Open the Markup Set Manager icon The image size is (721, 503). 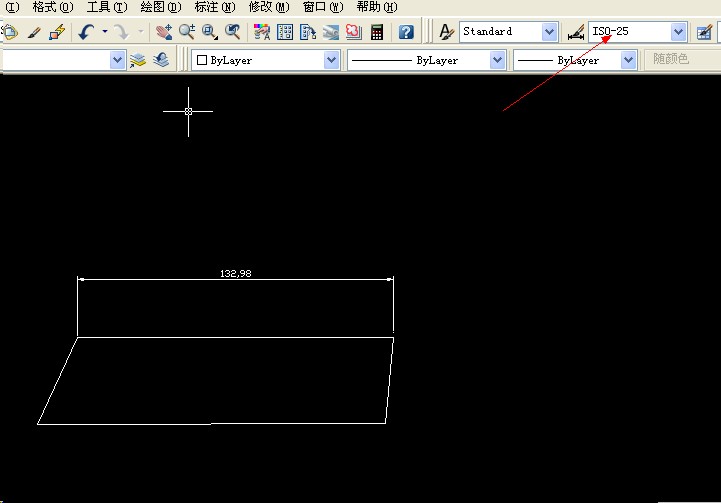point(354,32)
